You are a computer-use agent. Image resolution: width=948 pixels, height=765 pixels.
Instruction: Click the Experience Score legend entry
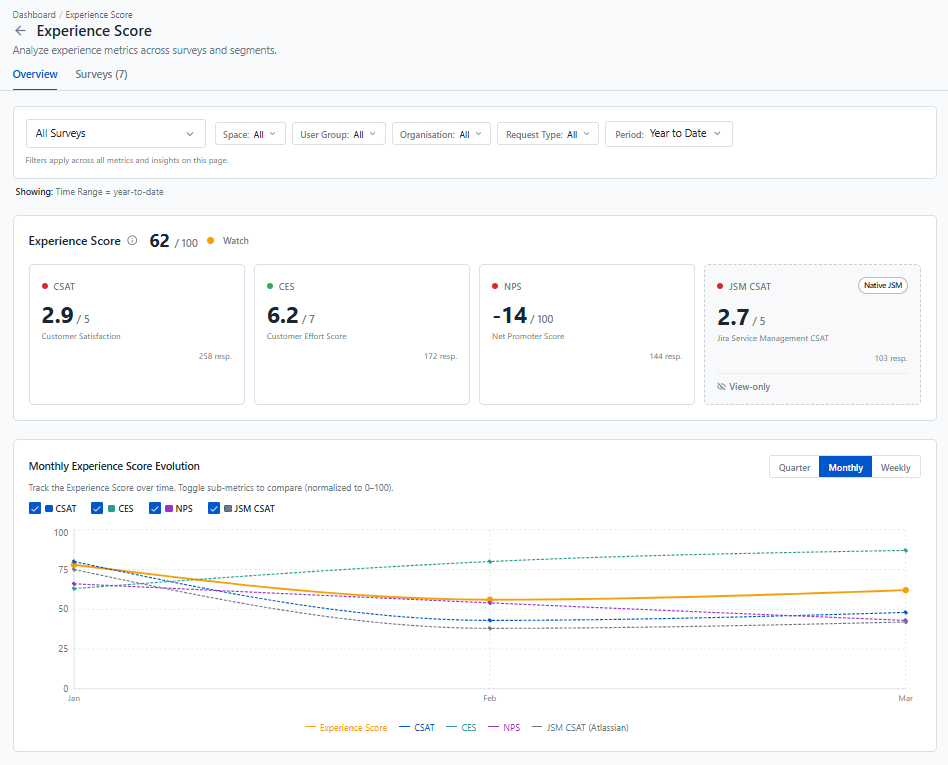[x=346, y=728]
